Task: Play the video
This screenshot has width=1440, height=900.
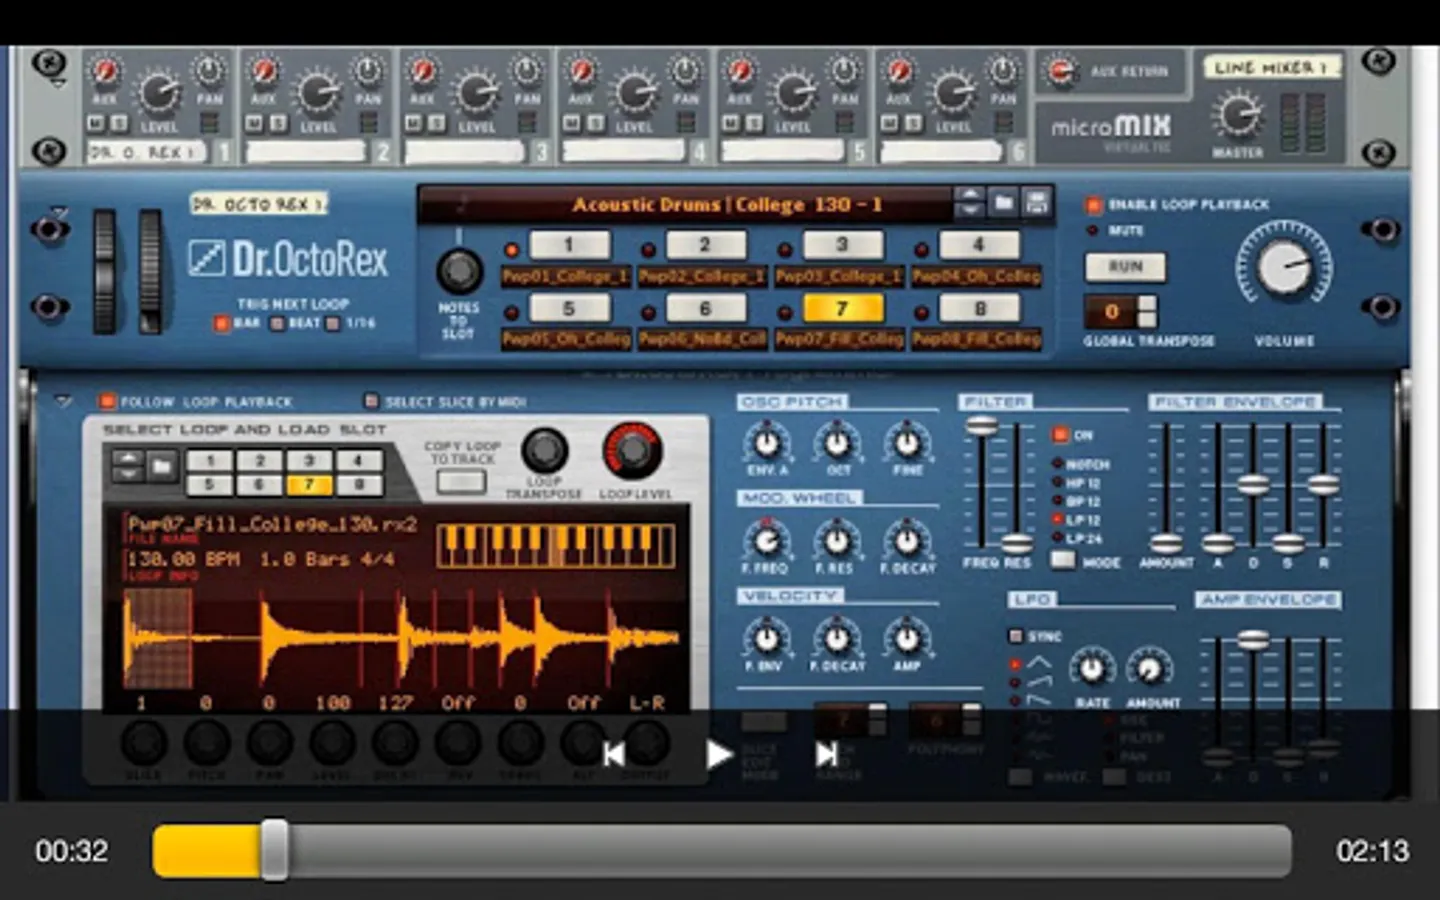Action: tap(719, 754)
